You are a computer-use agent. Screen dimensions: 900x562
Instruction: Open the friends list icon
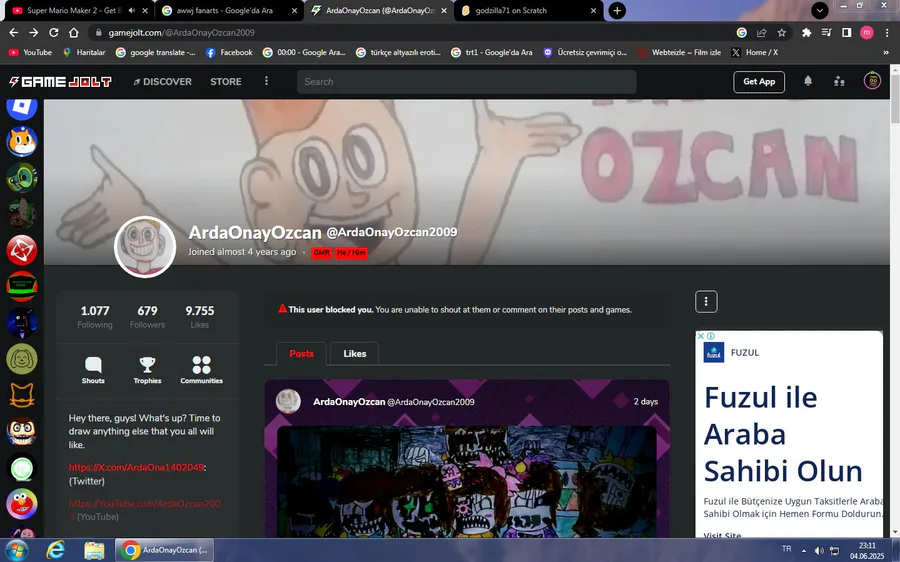click(x=839, y=81)
